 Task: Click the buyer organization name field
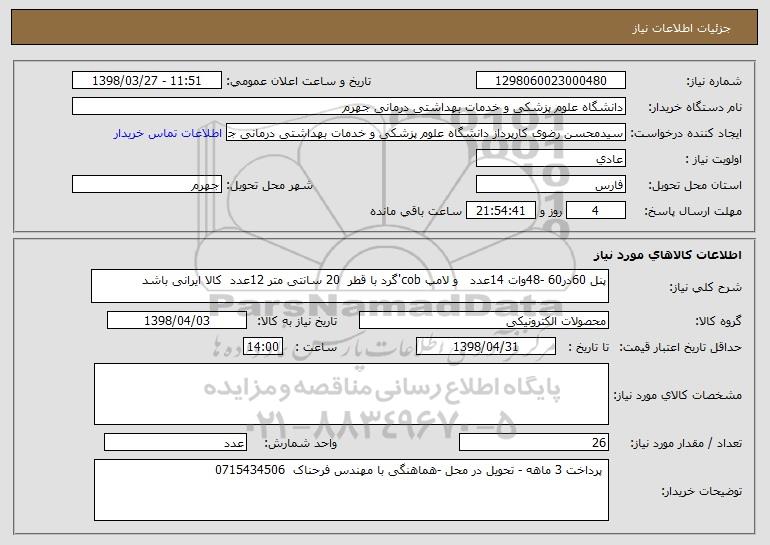349,107
